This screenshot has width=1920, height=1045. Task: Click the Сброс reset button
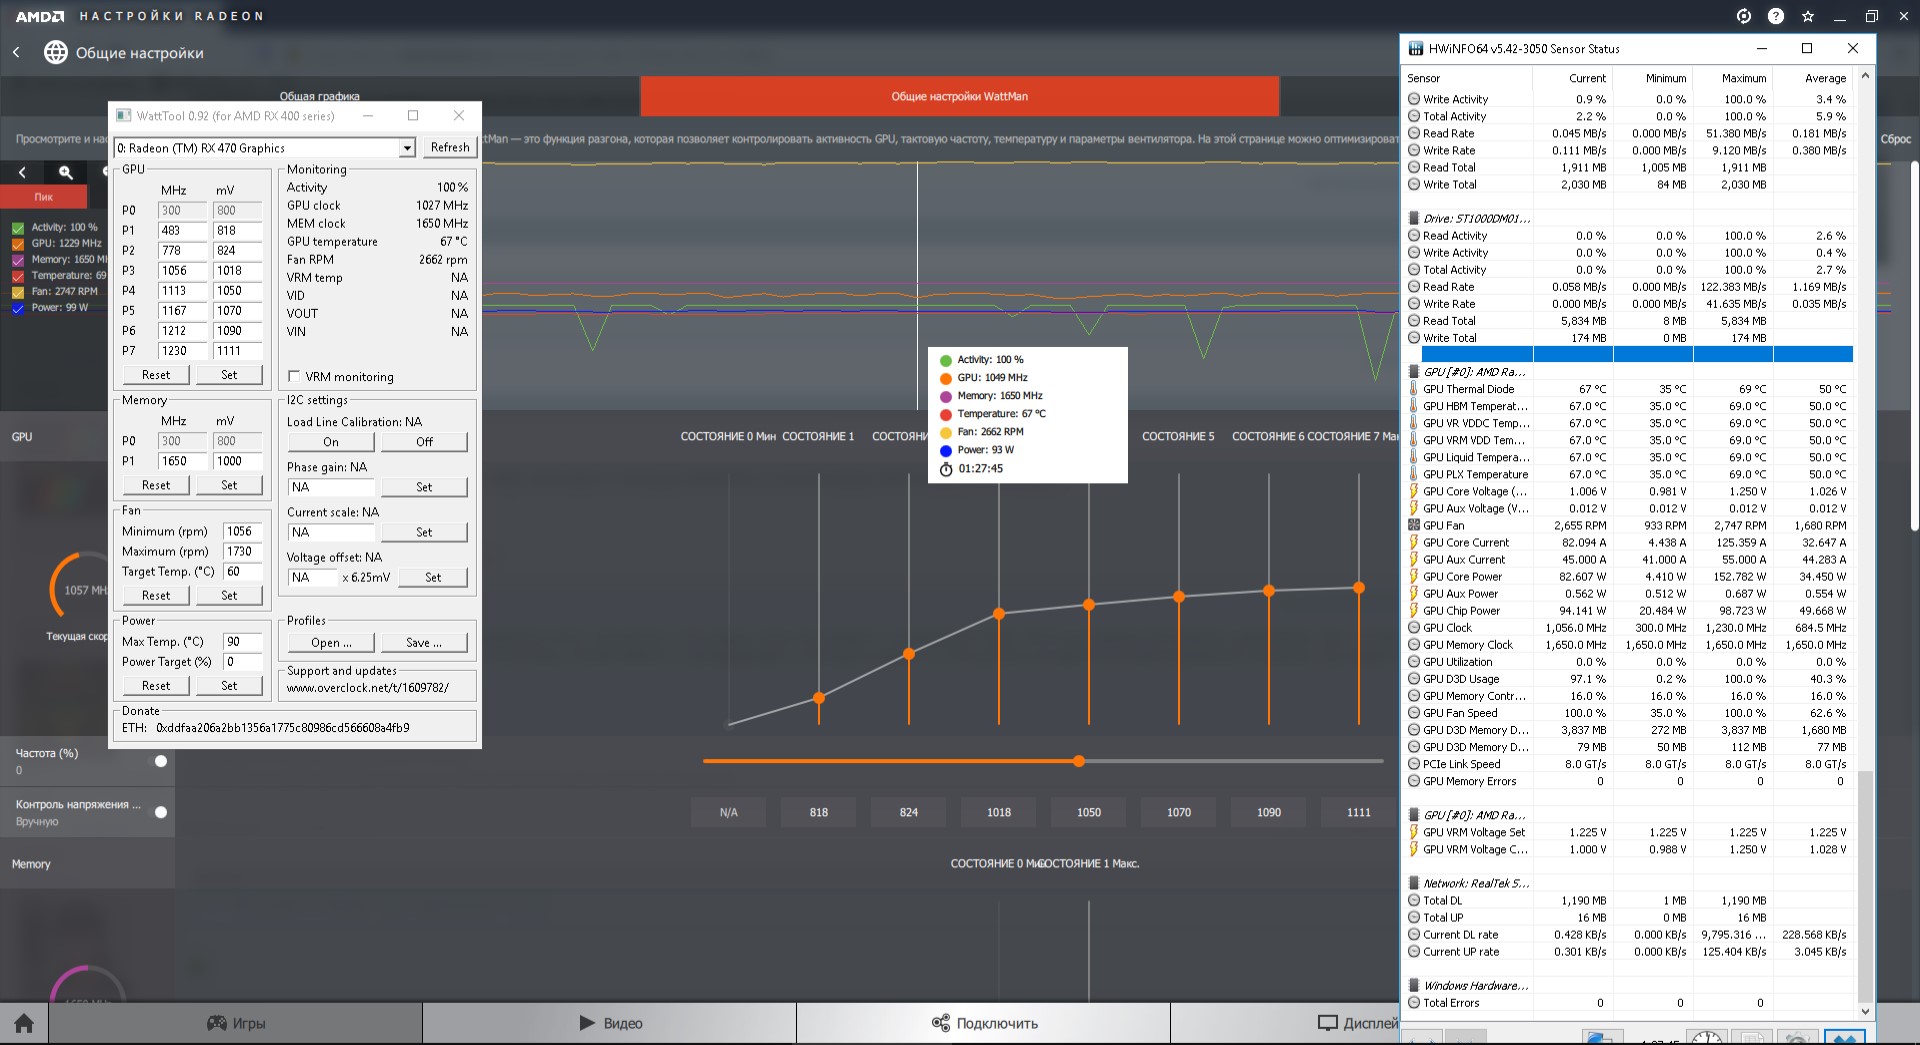click(1895, 139)
